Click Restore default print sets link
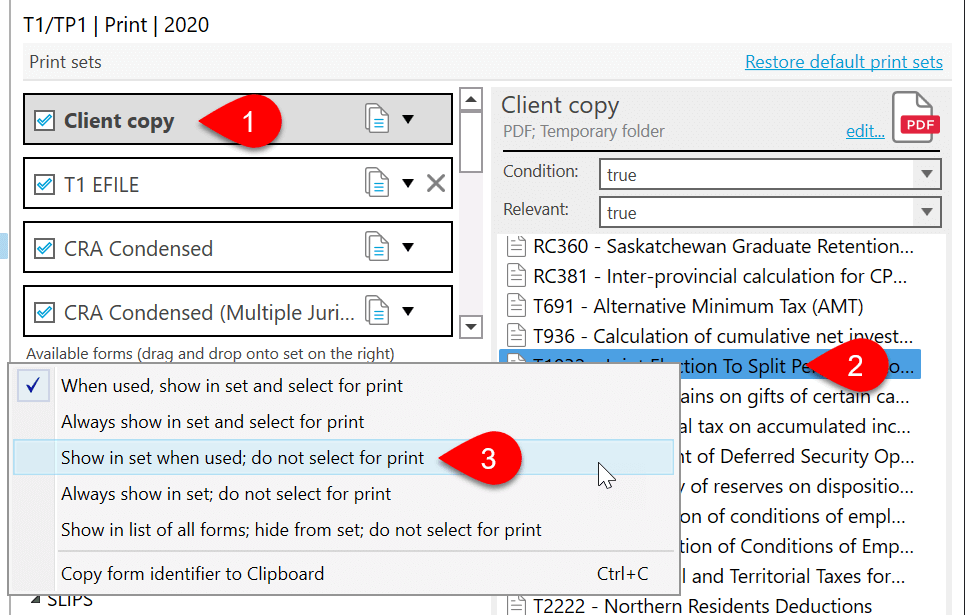Image resolution: width=965 pixels, height=615 pixels. tap(844, 62)
